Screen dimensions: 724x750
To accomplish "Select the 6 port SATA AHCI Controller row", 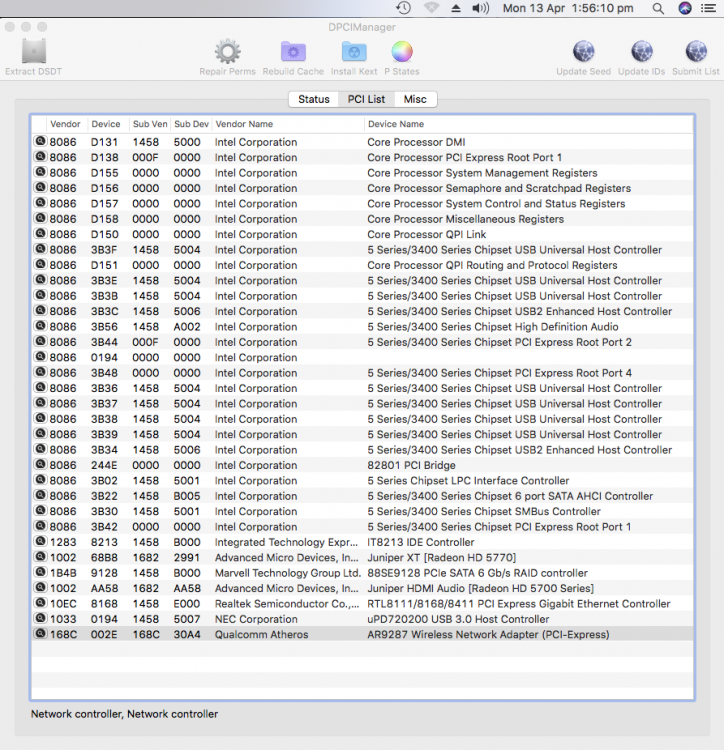I will click(362, 496).
